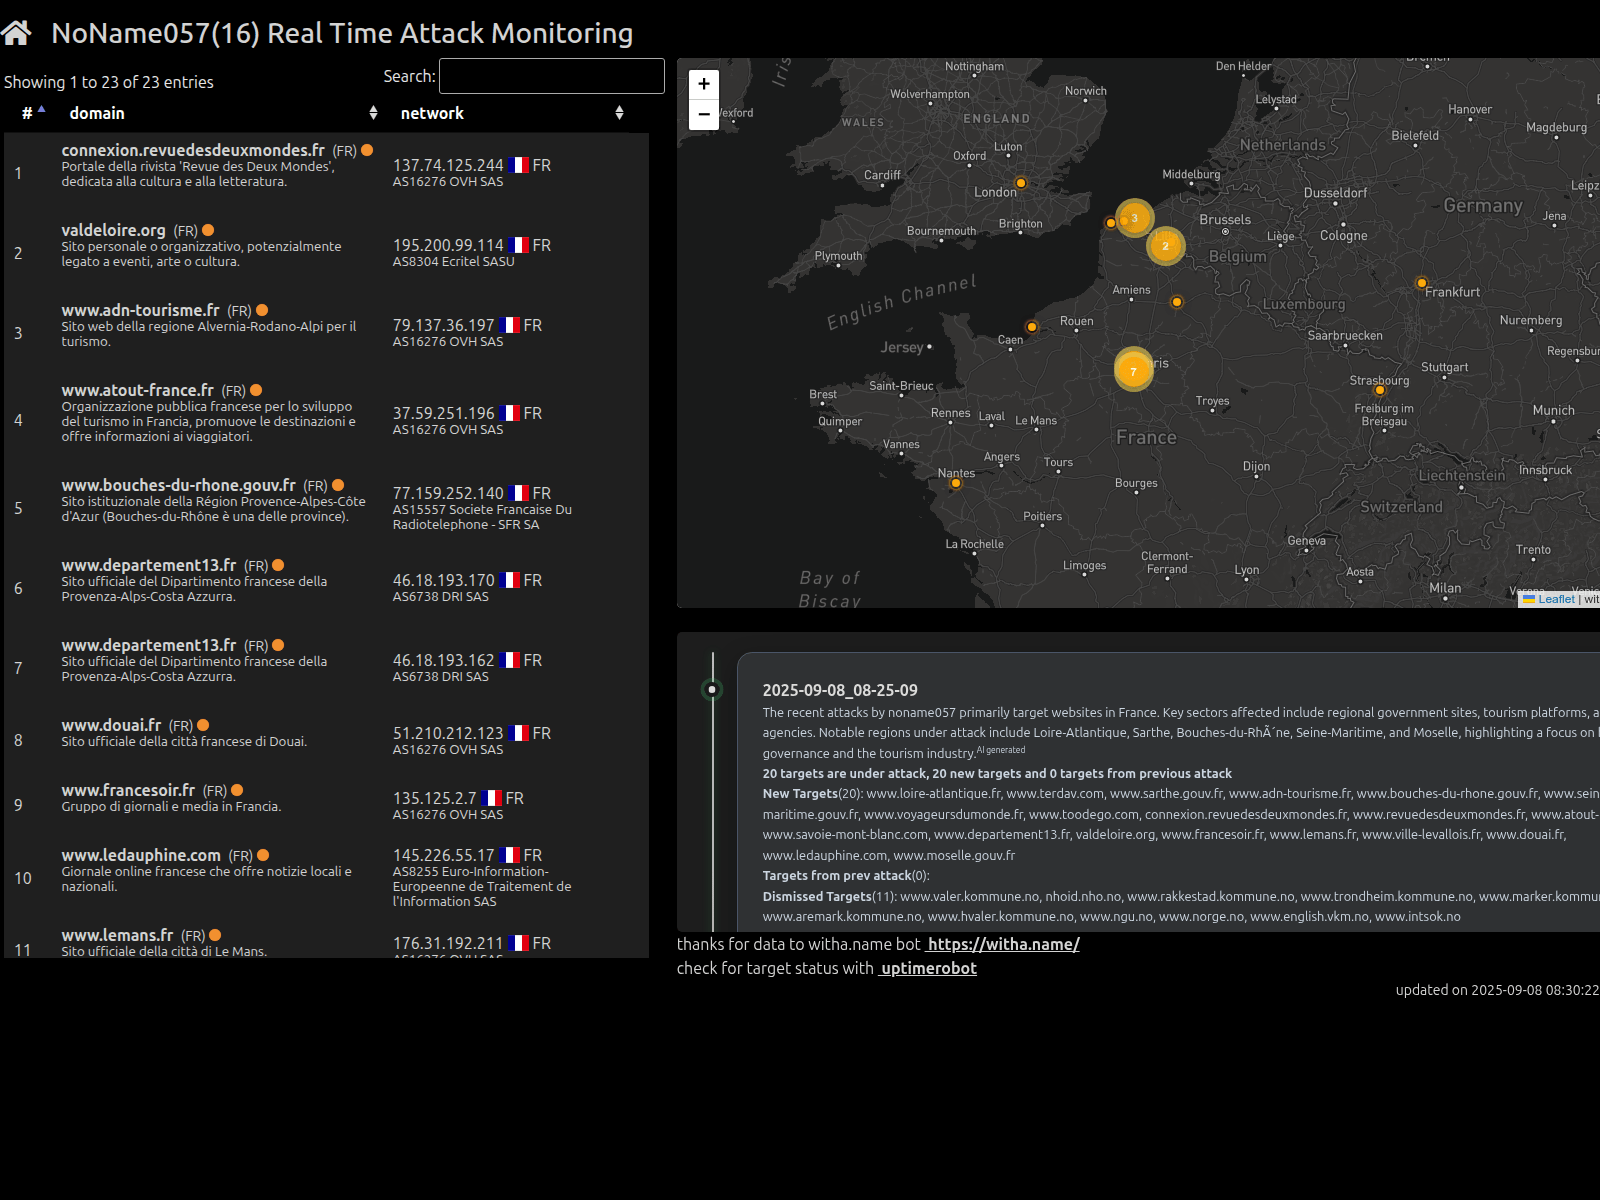Open the map cluster marker labeled 3
This screenshot has height=1200, width=1600.
click(1134, 218)
